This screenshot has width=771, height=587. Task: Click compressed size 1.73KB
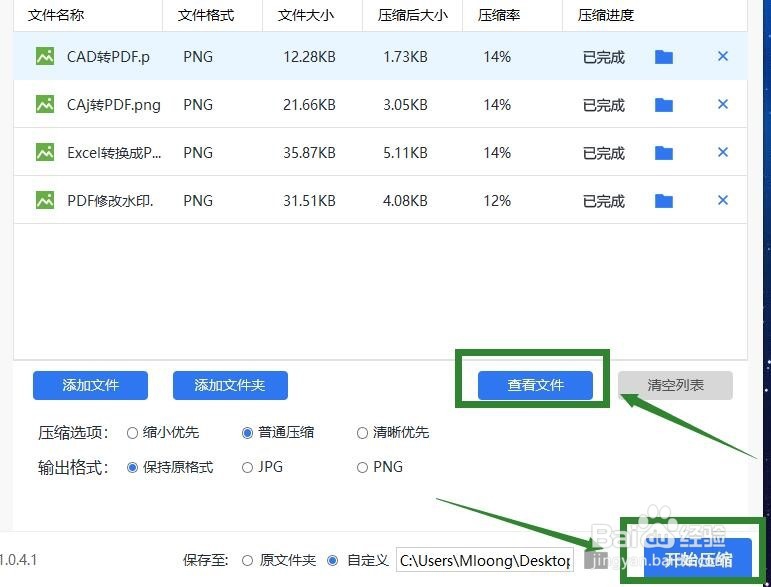click(x=405, y=57)
